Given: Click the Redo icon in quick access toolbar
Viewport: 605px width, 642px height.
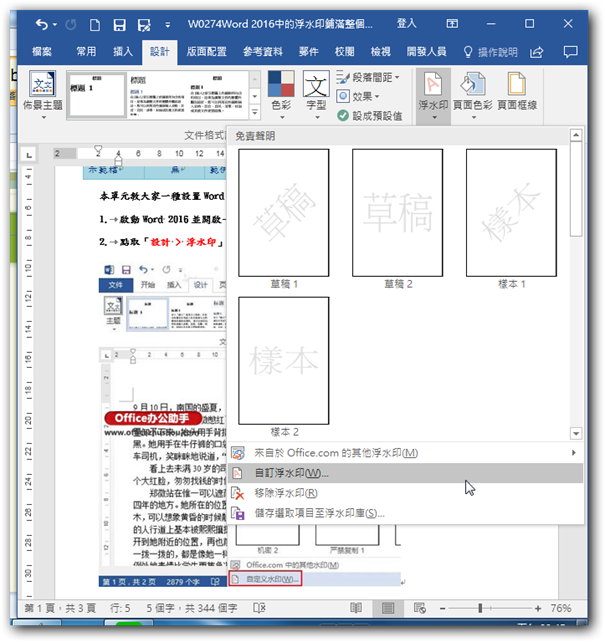Looking at the screenshot, I should 71,25.
